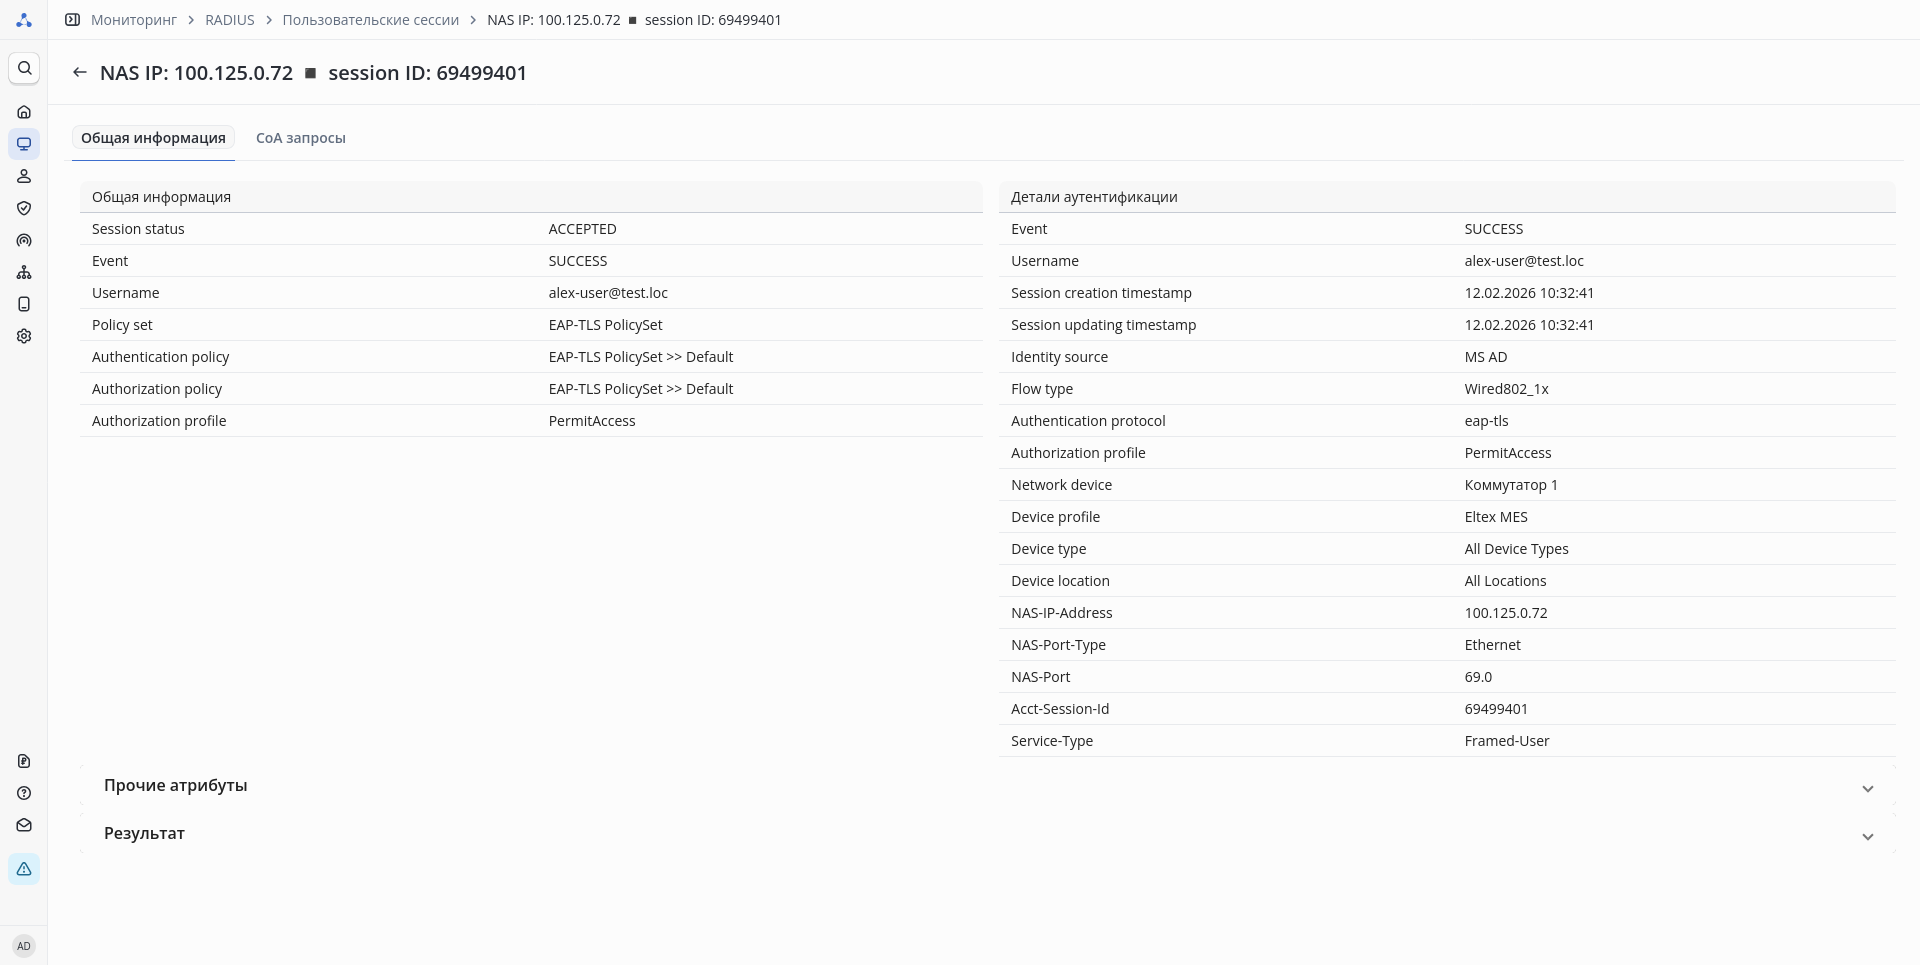
Task: Open the shield-check policy section
Action: 24,208
